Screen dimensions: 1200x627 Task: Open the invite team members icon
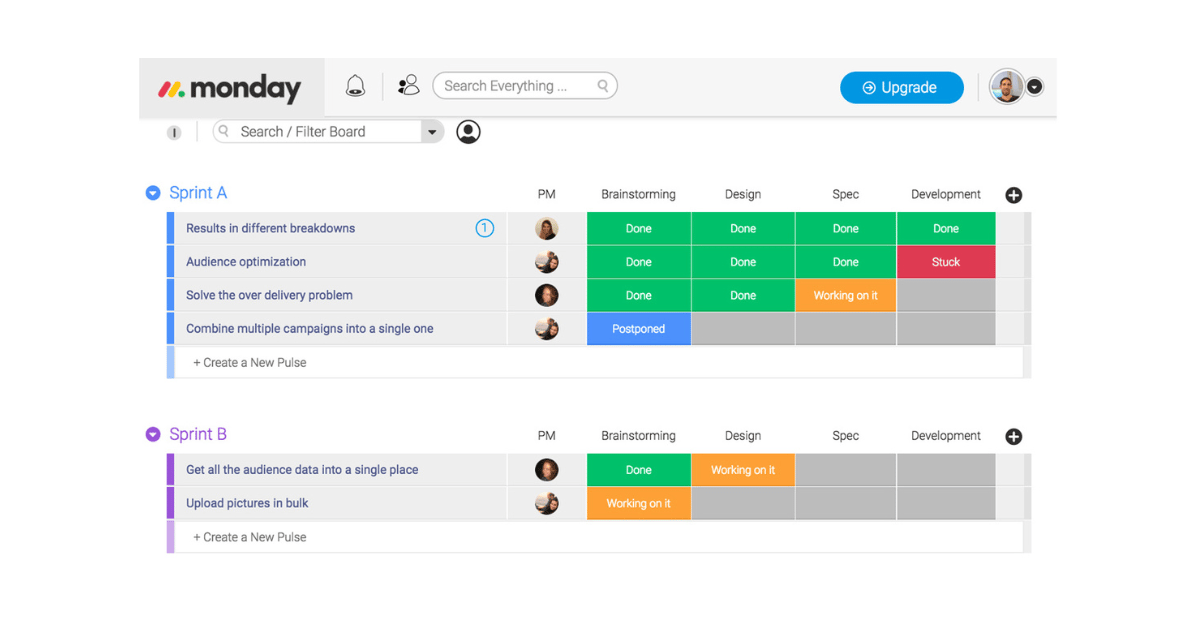click(408, 86)
